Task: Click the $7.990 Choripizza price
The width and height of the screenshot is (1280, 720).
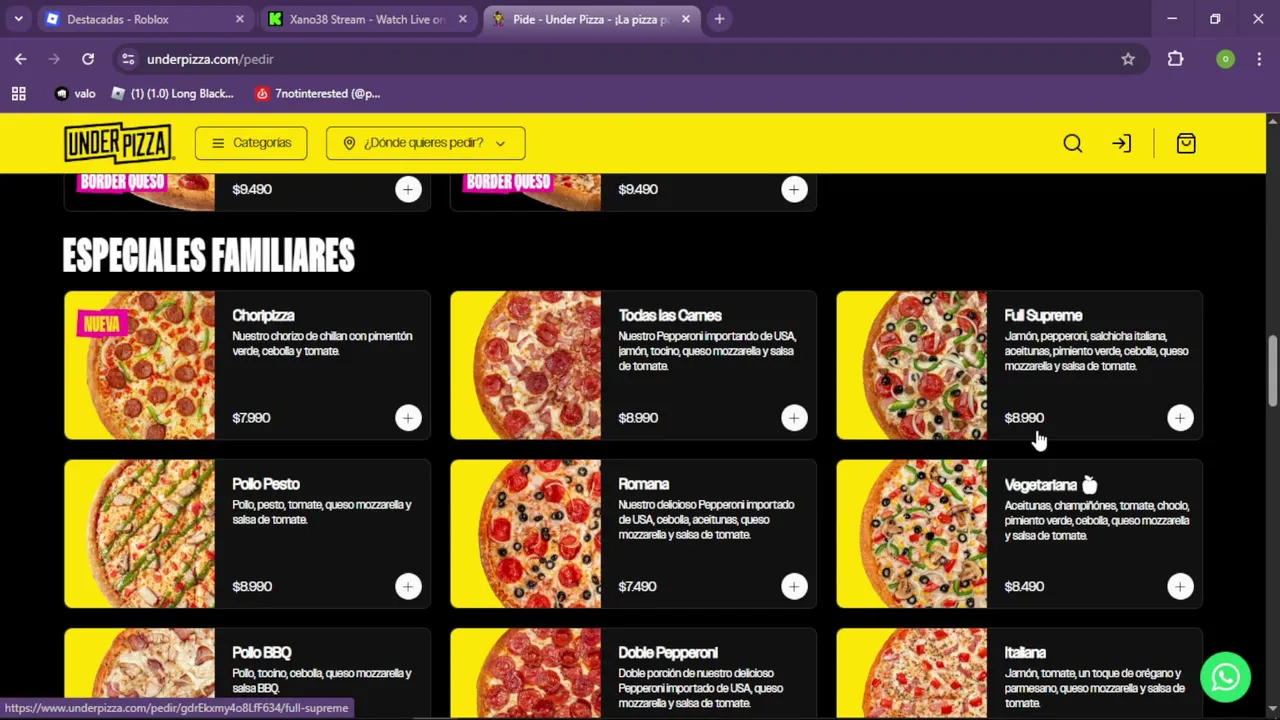Action: pos(251,418)
